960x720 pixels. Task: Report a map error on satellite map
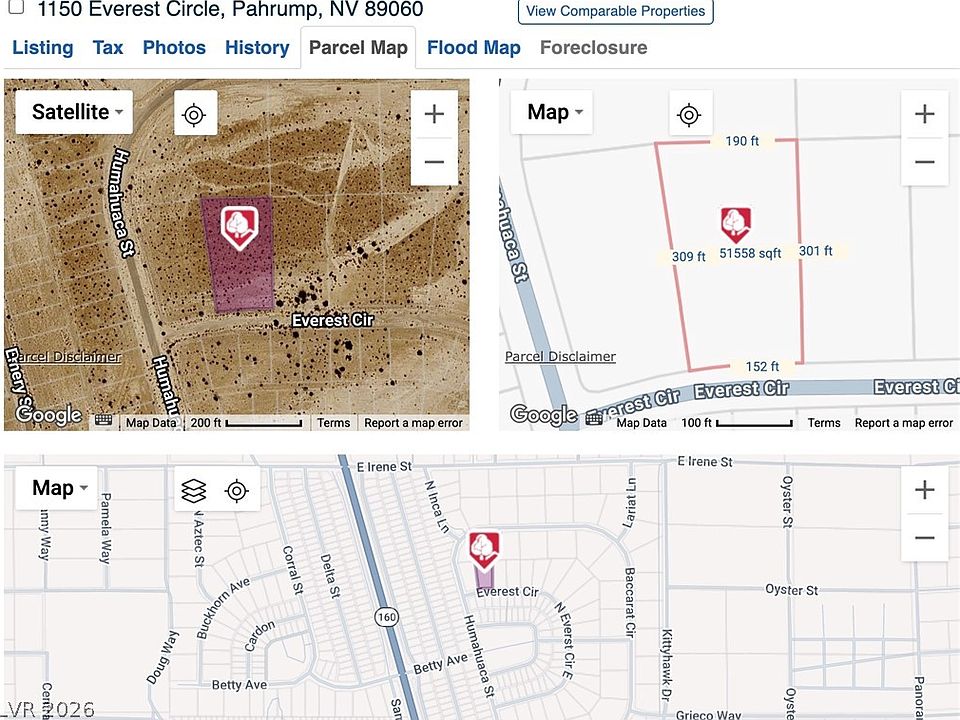413,422
